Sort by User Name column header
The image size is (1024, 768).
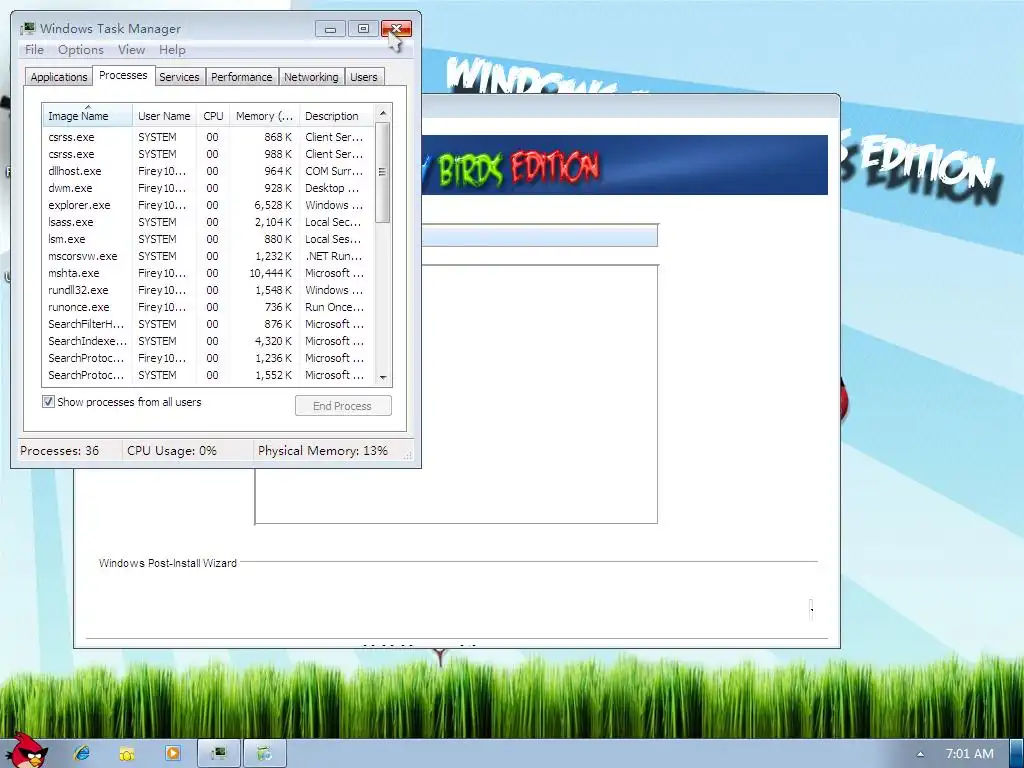(x=165, y=116)
